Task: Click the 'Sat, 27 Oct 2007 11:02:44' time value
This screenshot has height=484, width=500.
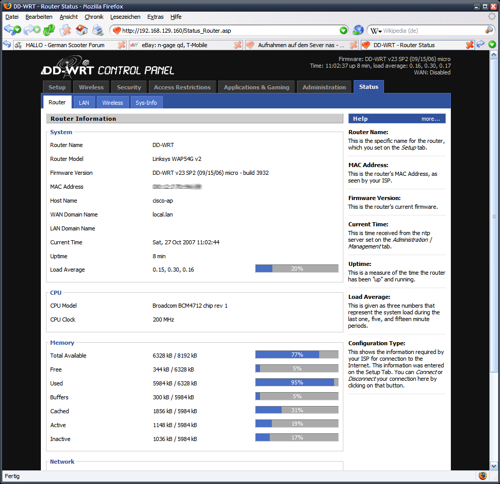Action: click(x=186, y=242)
